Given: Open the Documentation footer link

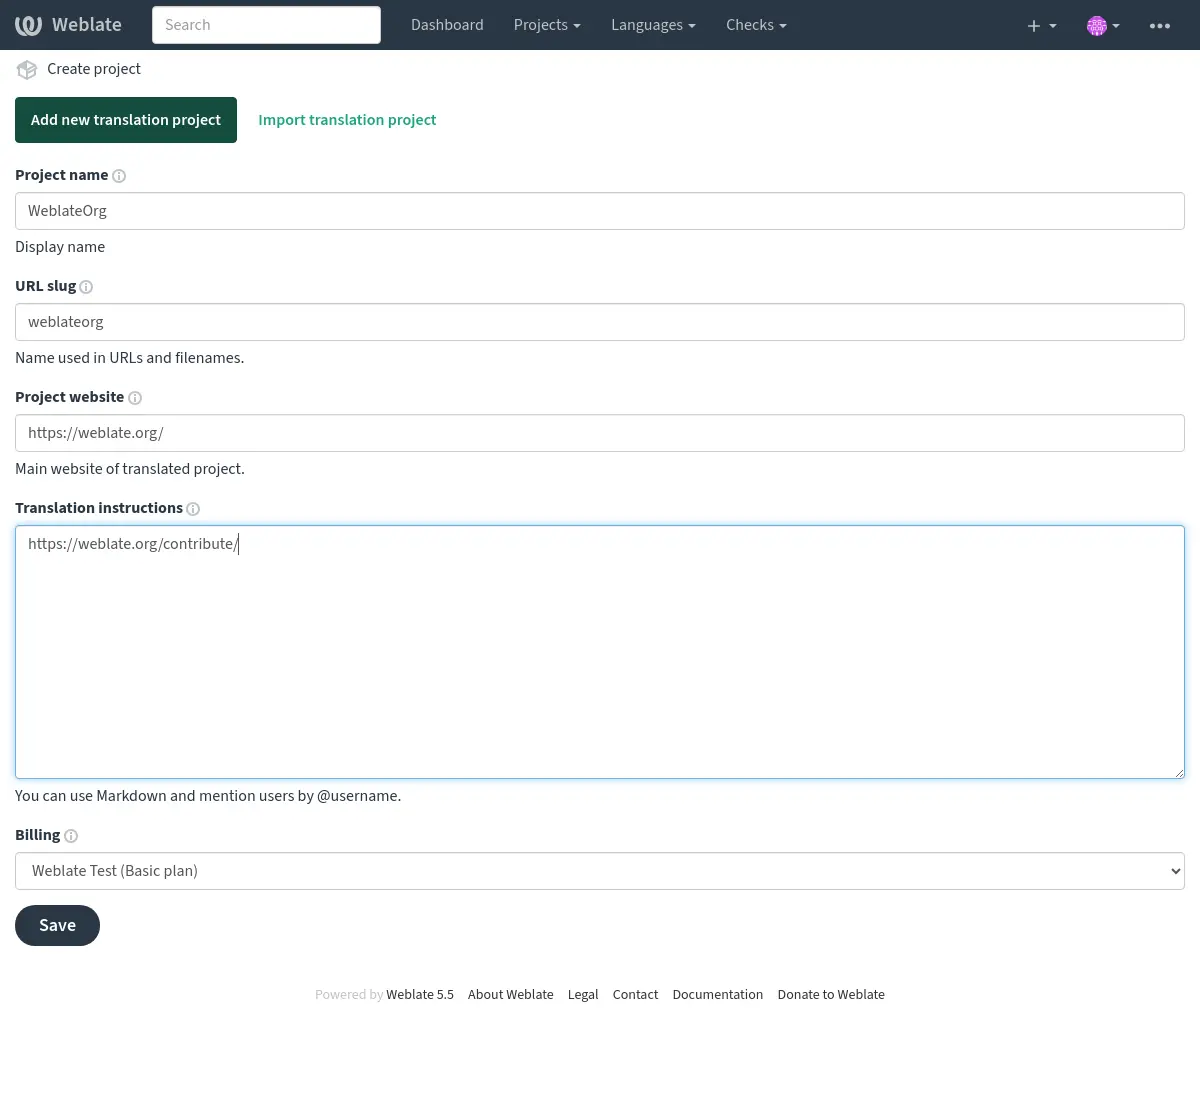Looking at the screenshot, I should click(x=717, y=995).
